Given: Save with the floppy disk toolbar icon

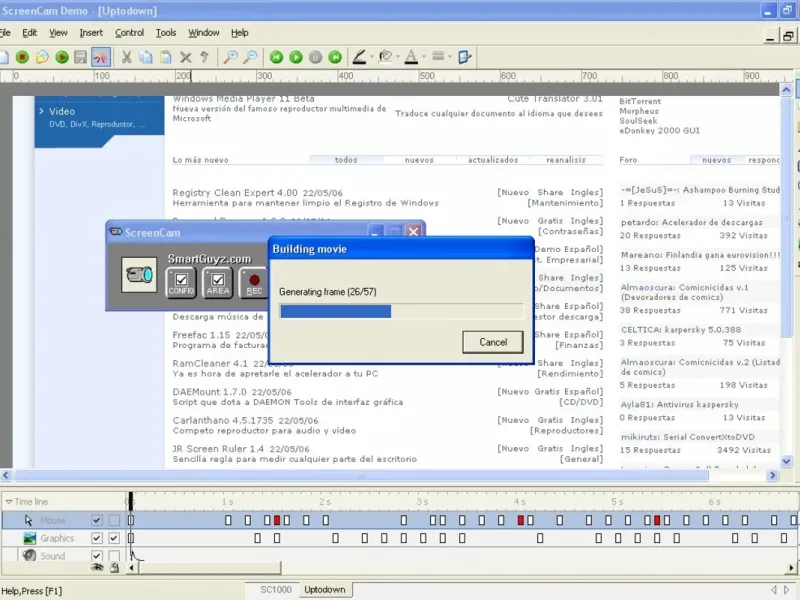Looking at the screenshot, I should 81,57.
